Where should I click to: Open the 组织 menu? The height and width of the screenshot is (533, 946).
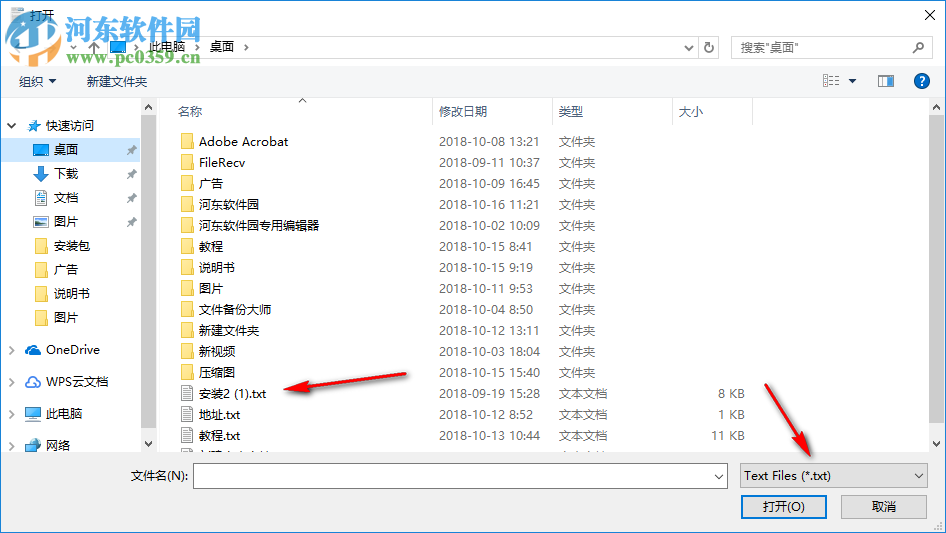click(x=37, y=81)
